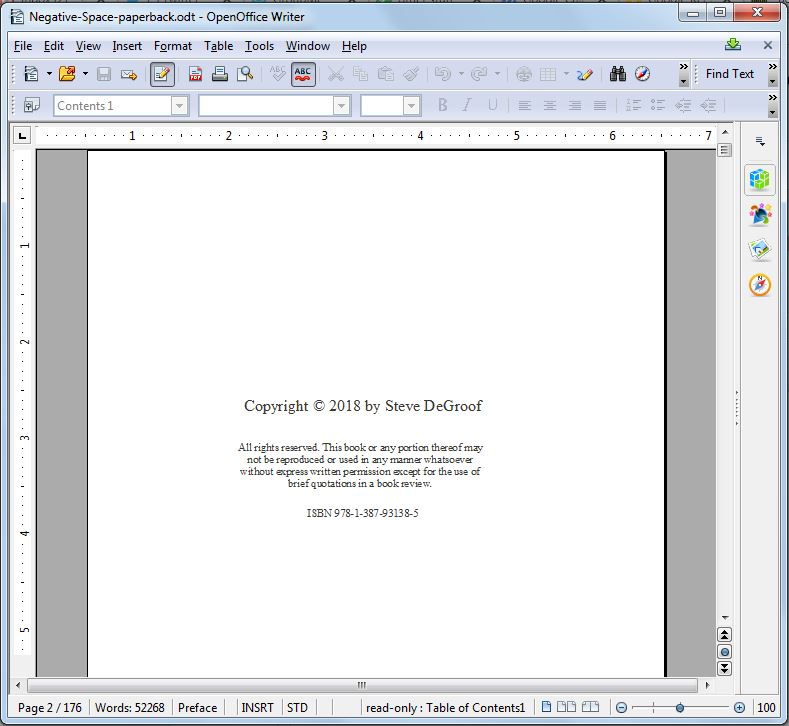Click the Open file folder icon

point(67,74)
